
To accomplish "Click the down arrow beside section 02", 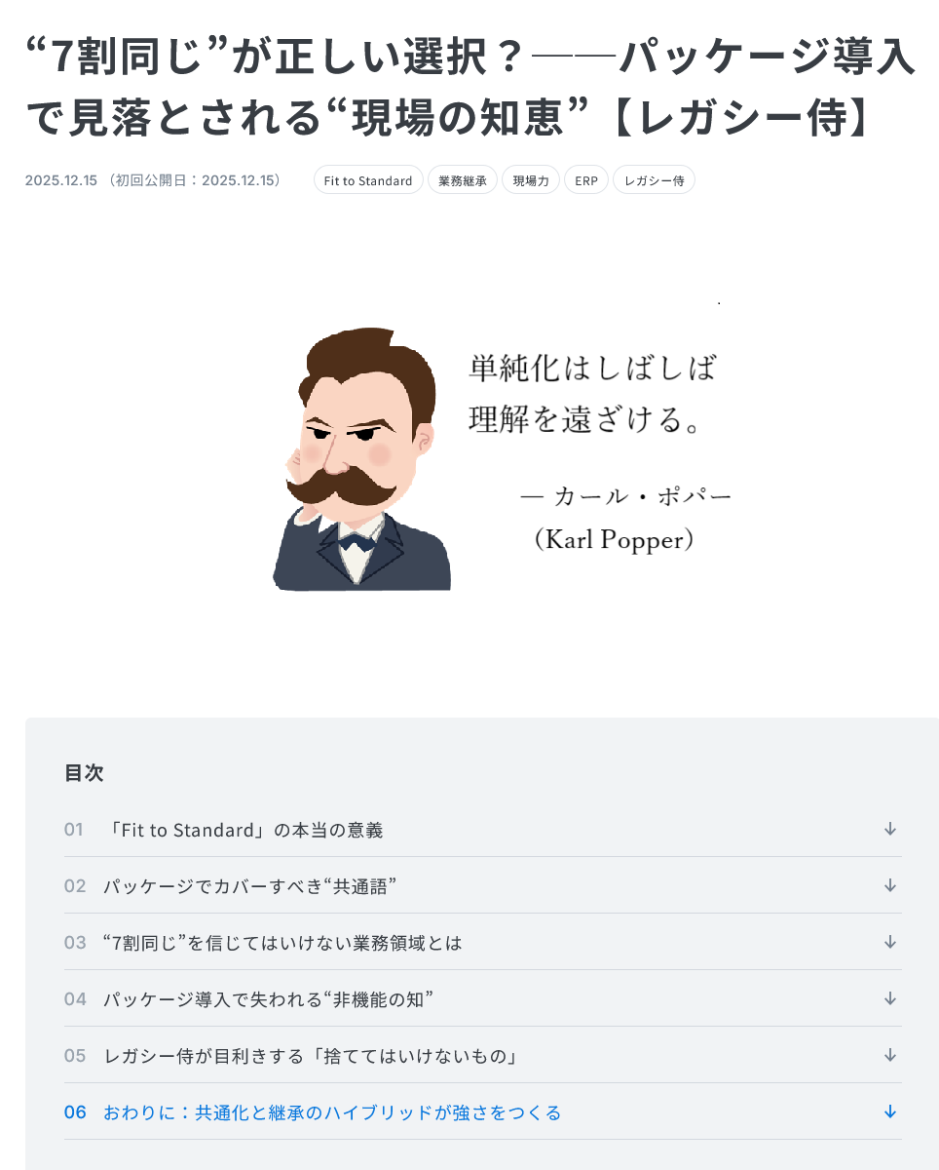I will 890,886.
